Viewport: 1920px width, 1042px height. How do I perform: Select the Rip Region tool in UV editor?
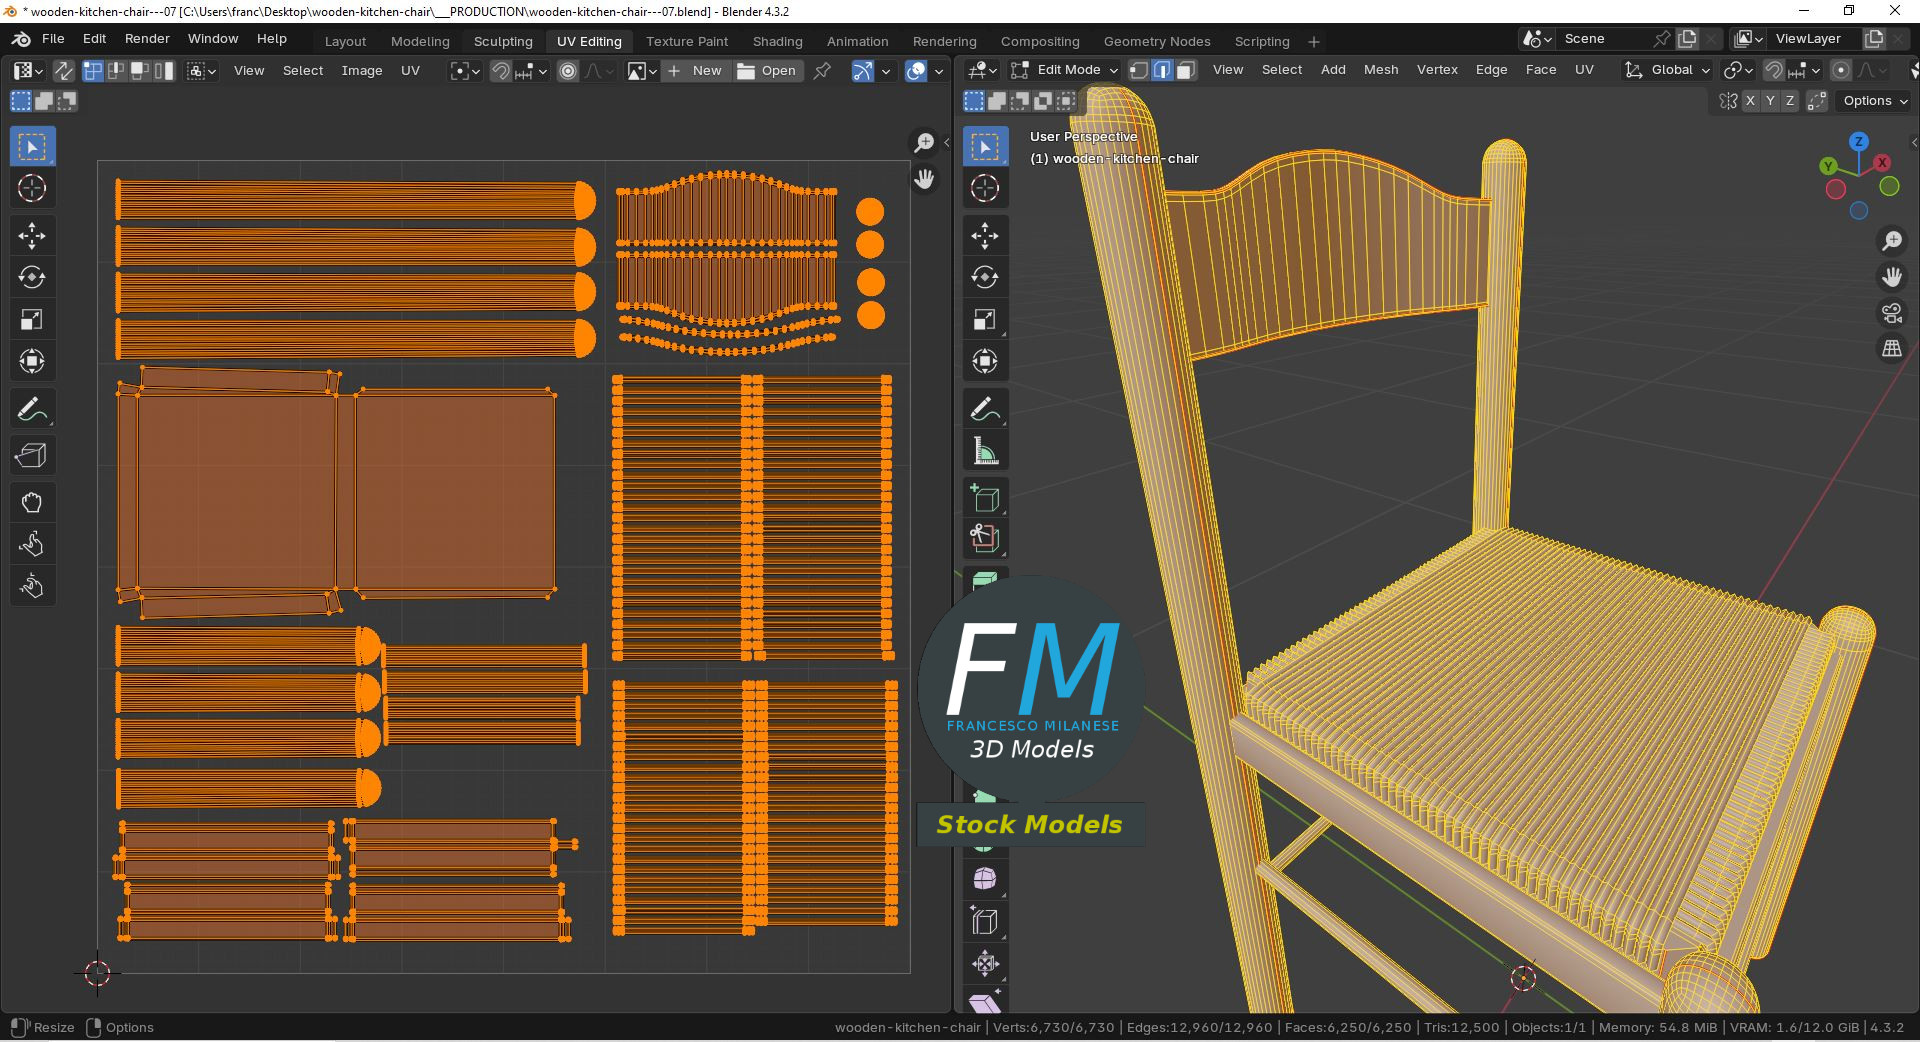tap(32, 456)
